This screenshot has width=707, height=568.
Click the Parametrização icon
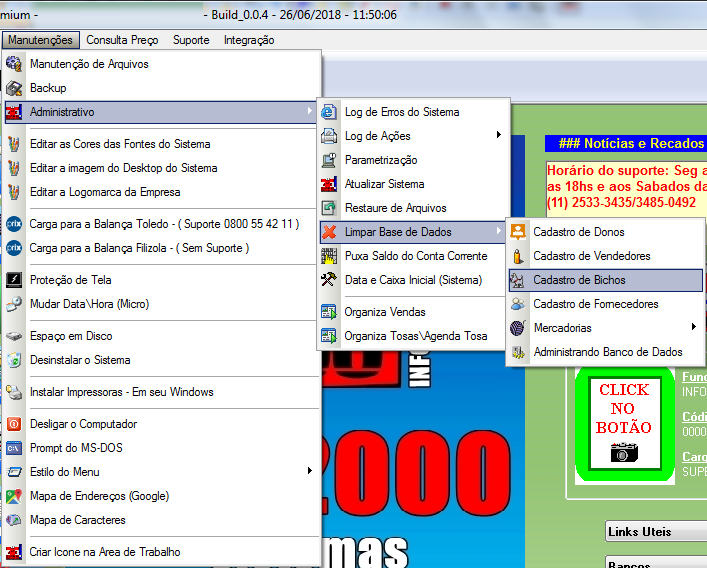pos(328,160)
